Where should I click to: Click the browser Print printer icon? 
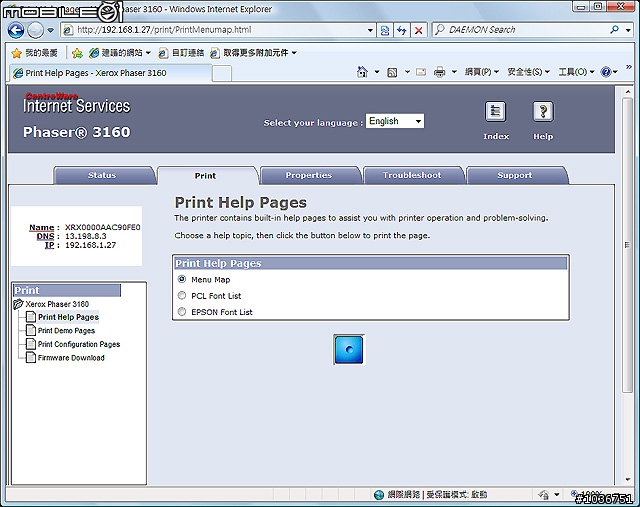pos(440,72)
